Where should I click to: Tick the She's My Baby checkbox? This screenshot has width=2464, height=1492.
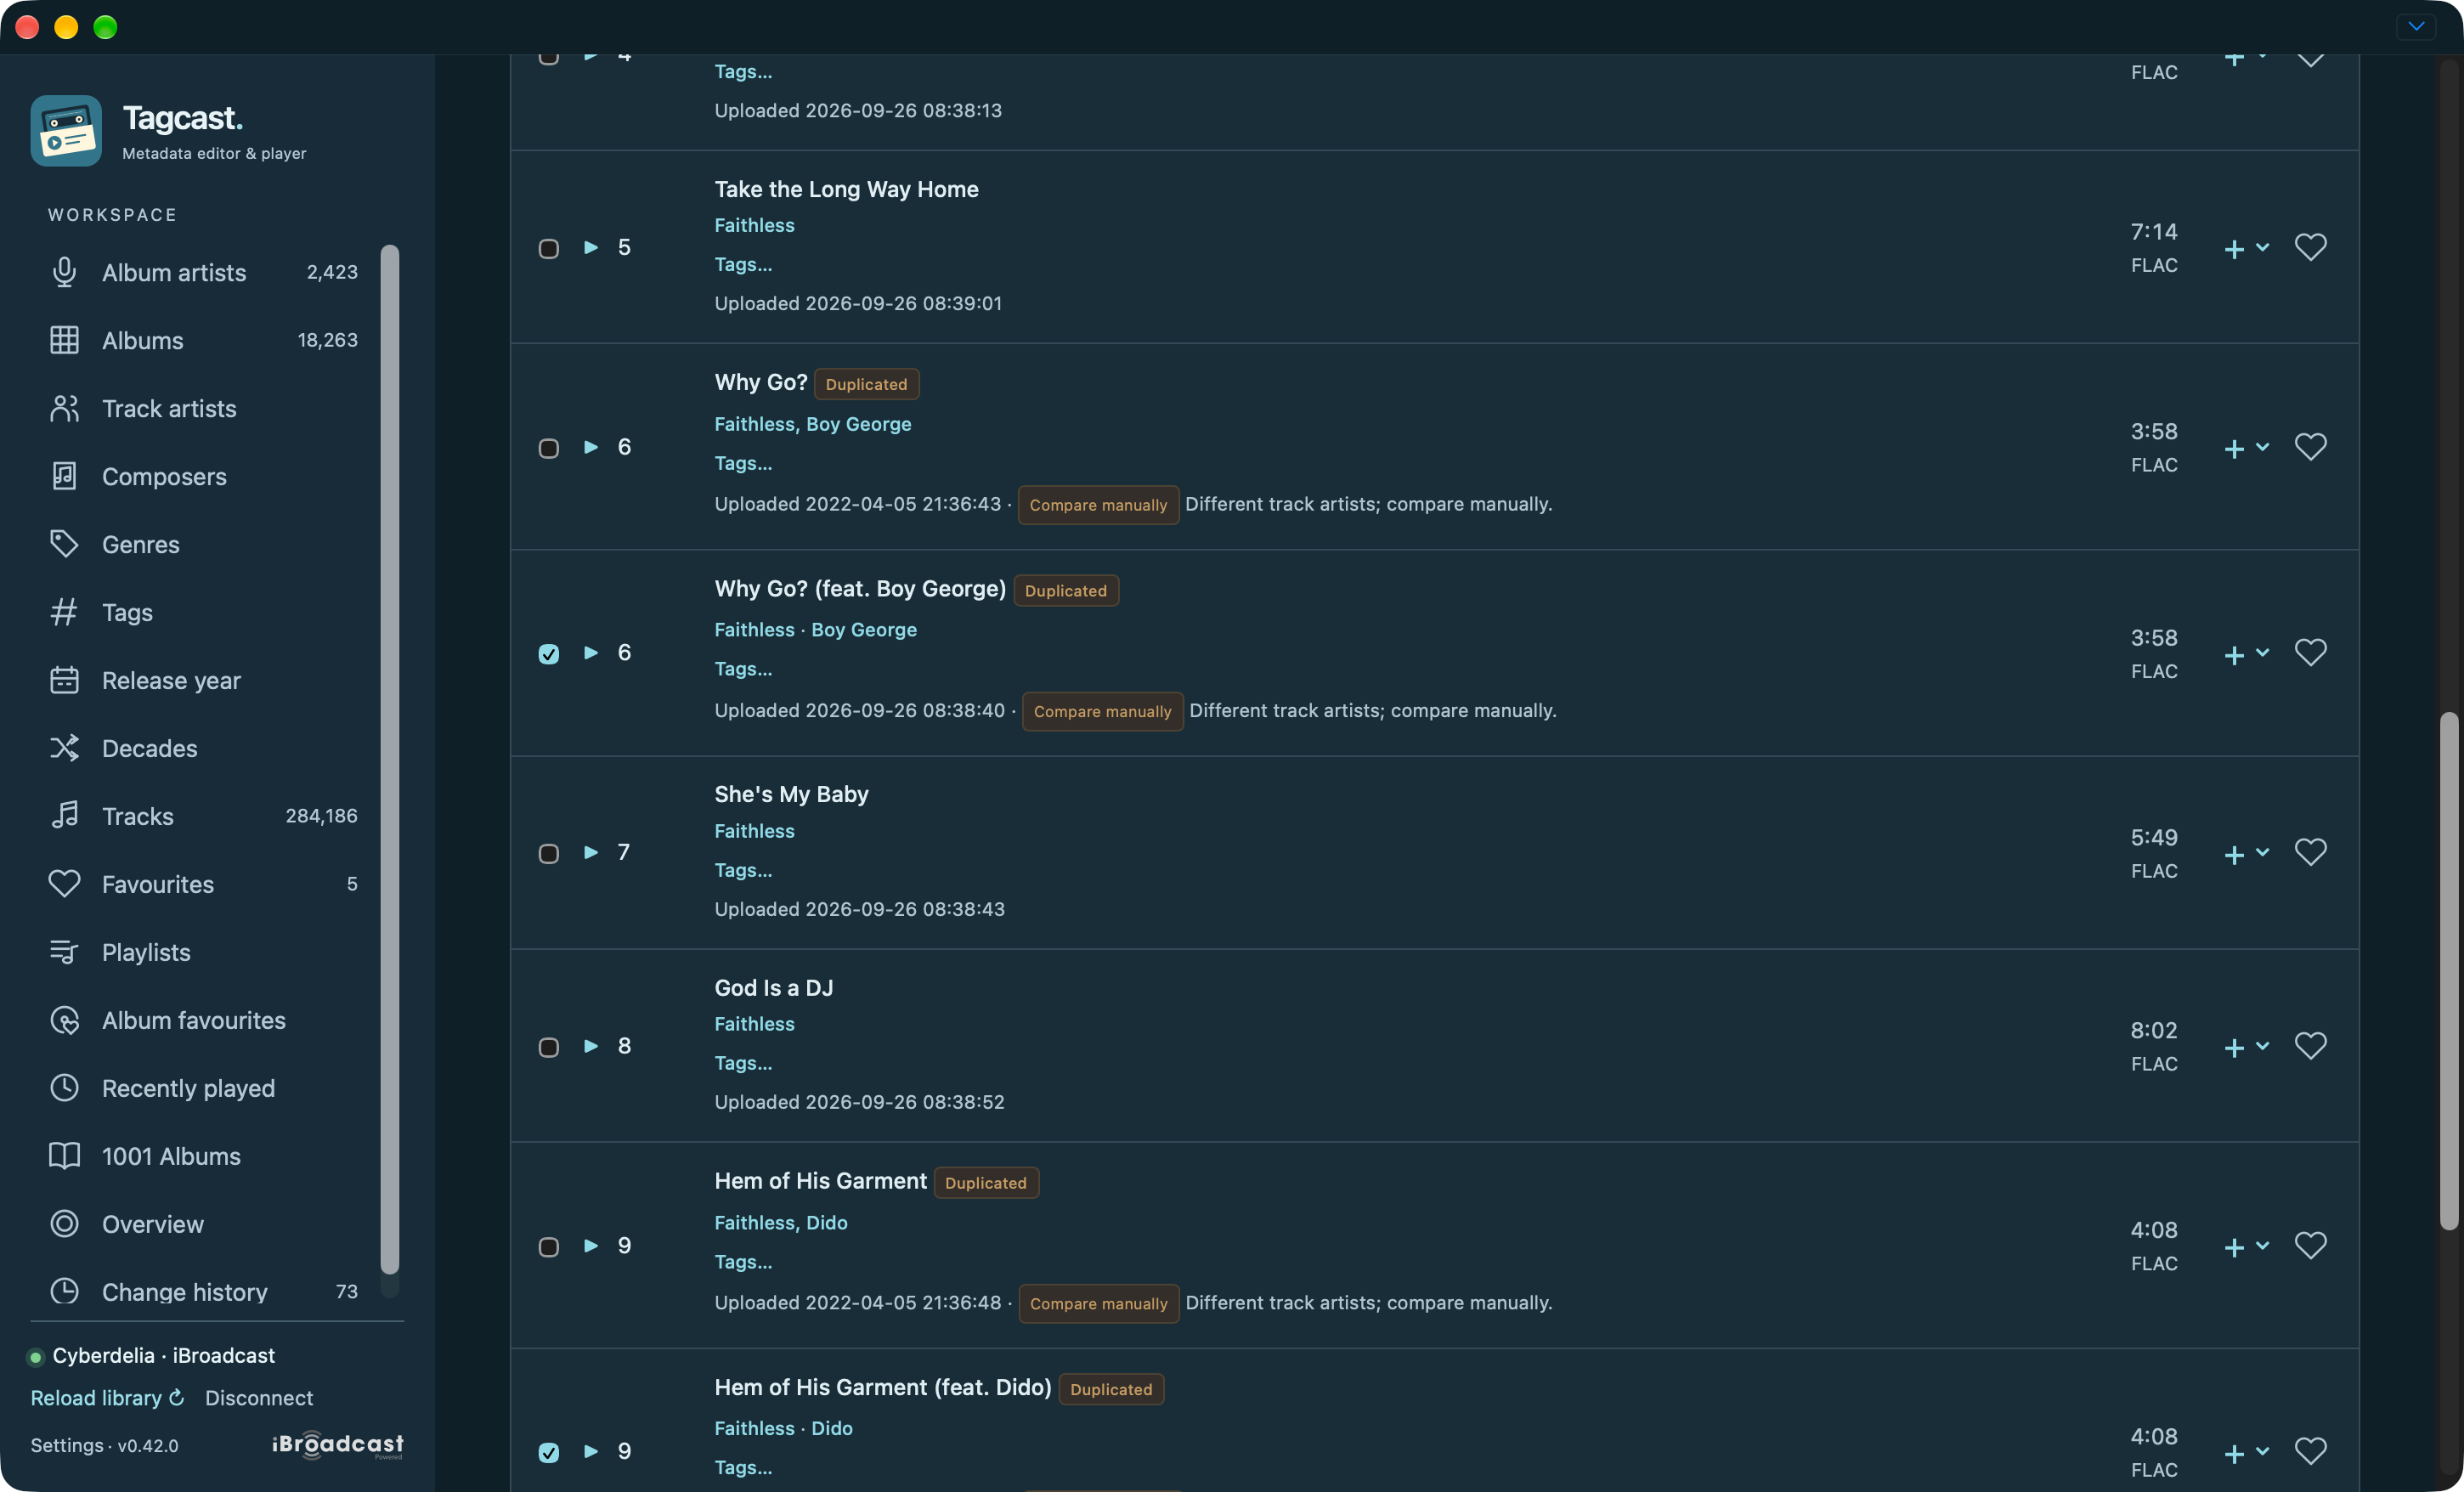549,854
